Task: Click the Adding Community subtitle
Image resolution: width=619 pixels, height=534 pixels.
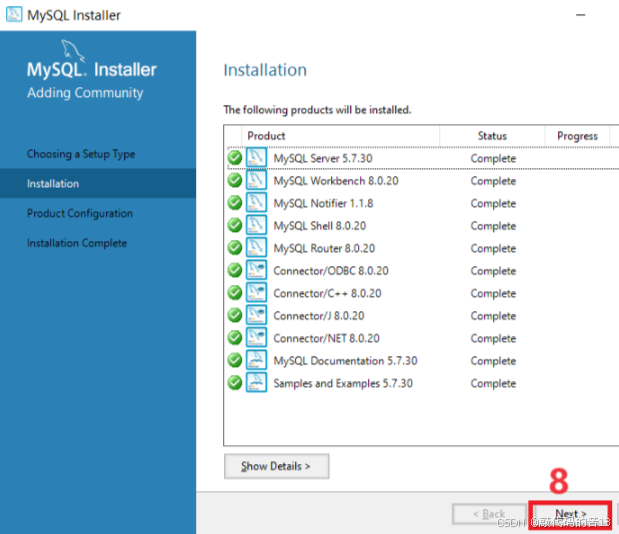Action: tap(85, 93)
